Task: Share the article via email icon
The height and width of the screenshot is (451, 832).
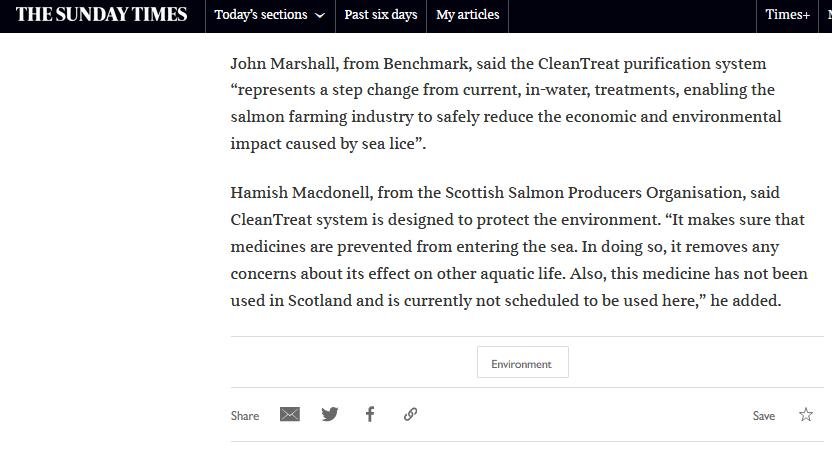Action: (x=290, y=414)
